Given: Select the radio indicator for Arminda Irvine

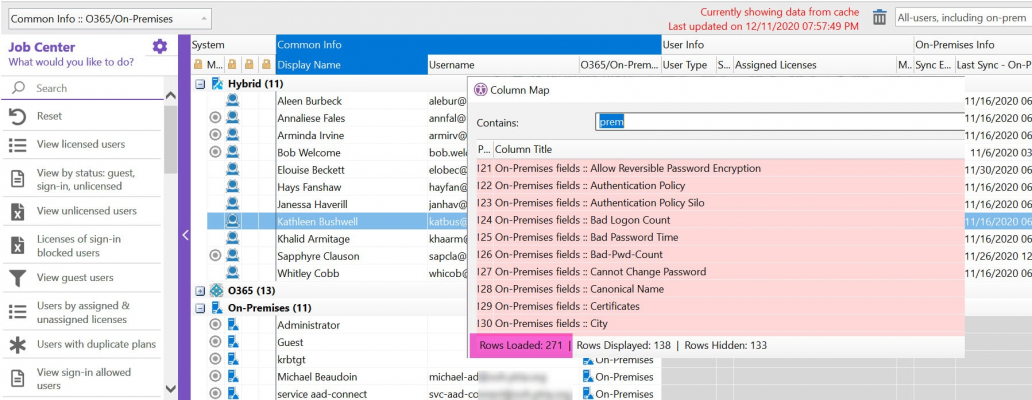Looking at the screenshot, I should click(x=215, y=136).
